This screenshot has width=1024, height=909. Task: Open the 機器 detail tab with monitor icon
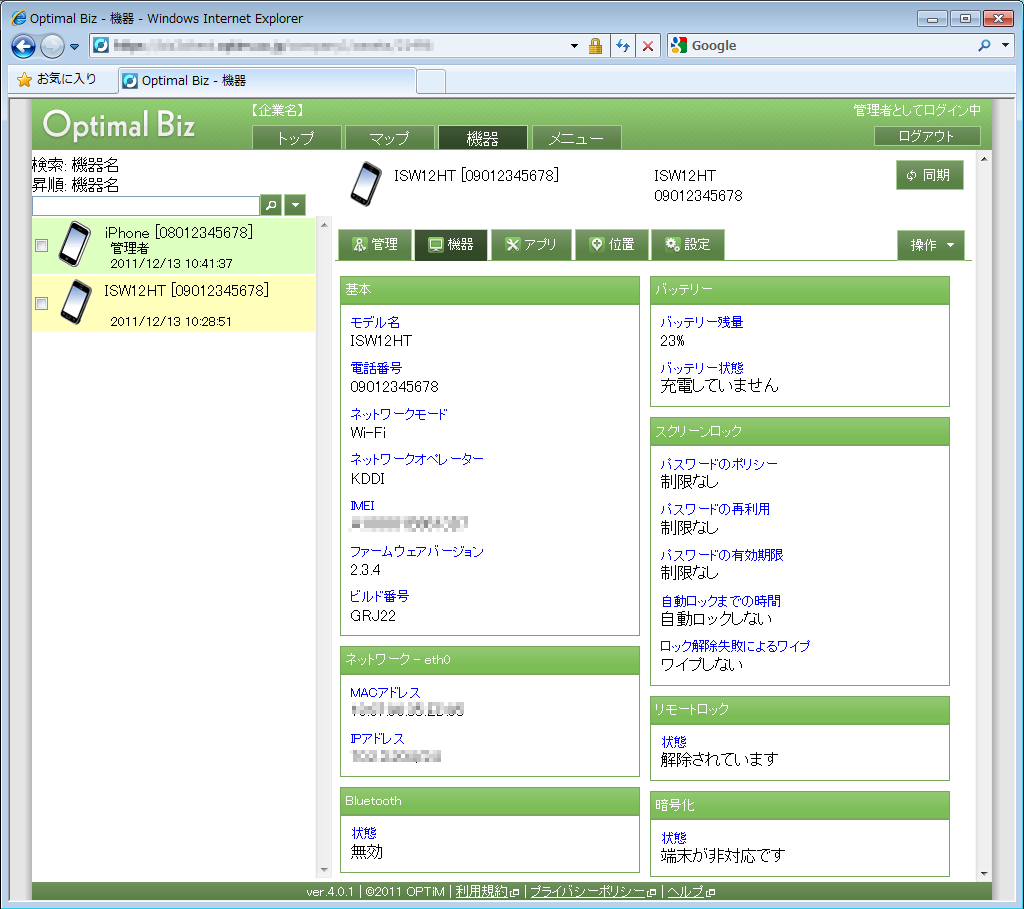coord(451,245)
